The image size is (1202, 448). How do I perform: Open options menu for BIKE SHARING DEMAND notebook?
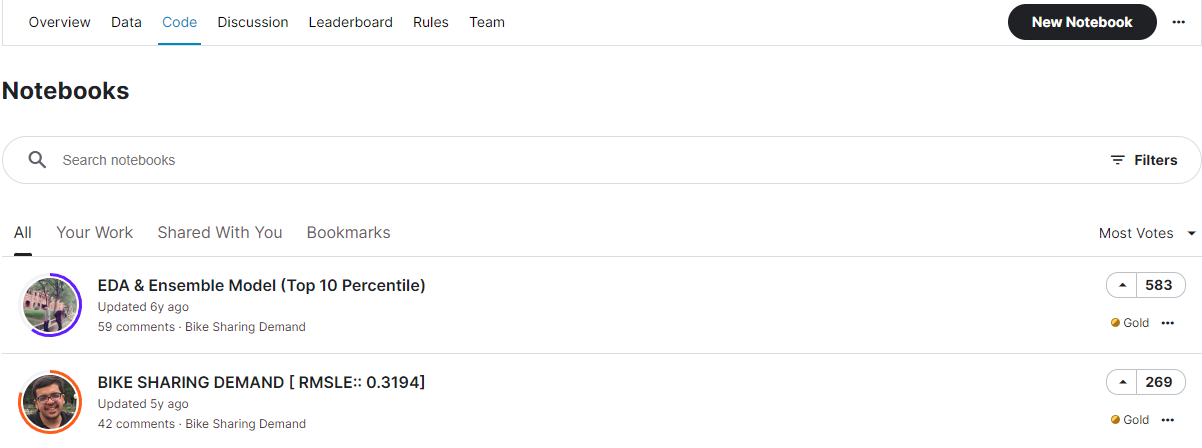coord(1167,420)
